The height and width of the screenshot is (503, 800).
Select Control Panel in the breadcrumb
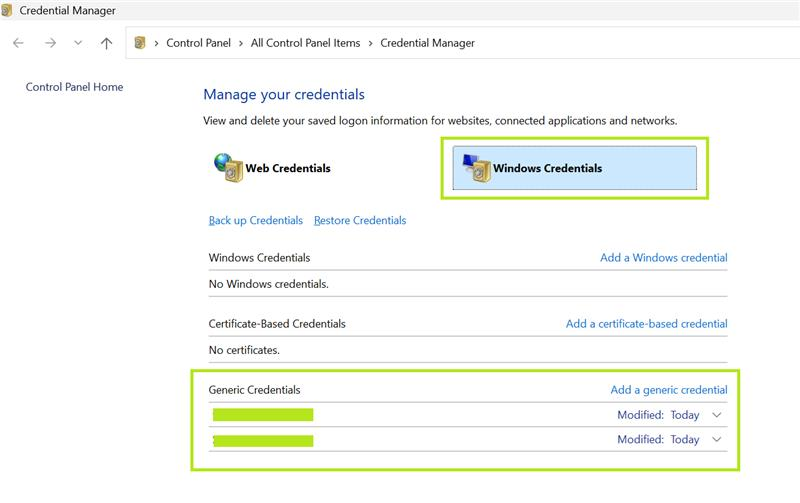198,43
